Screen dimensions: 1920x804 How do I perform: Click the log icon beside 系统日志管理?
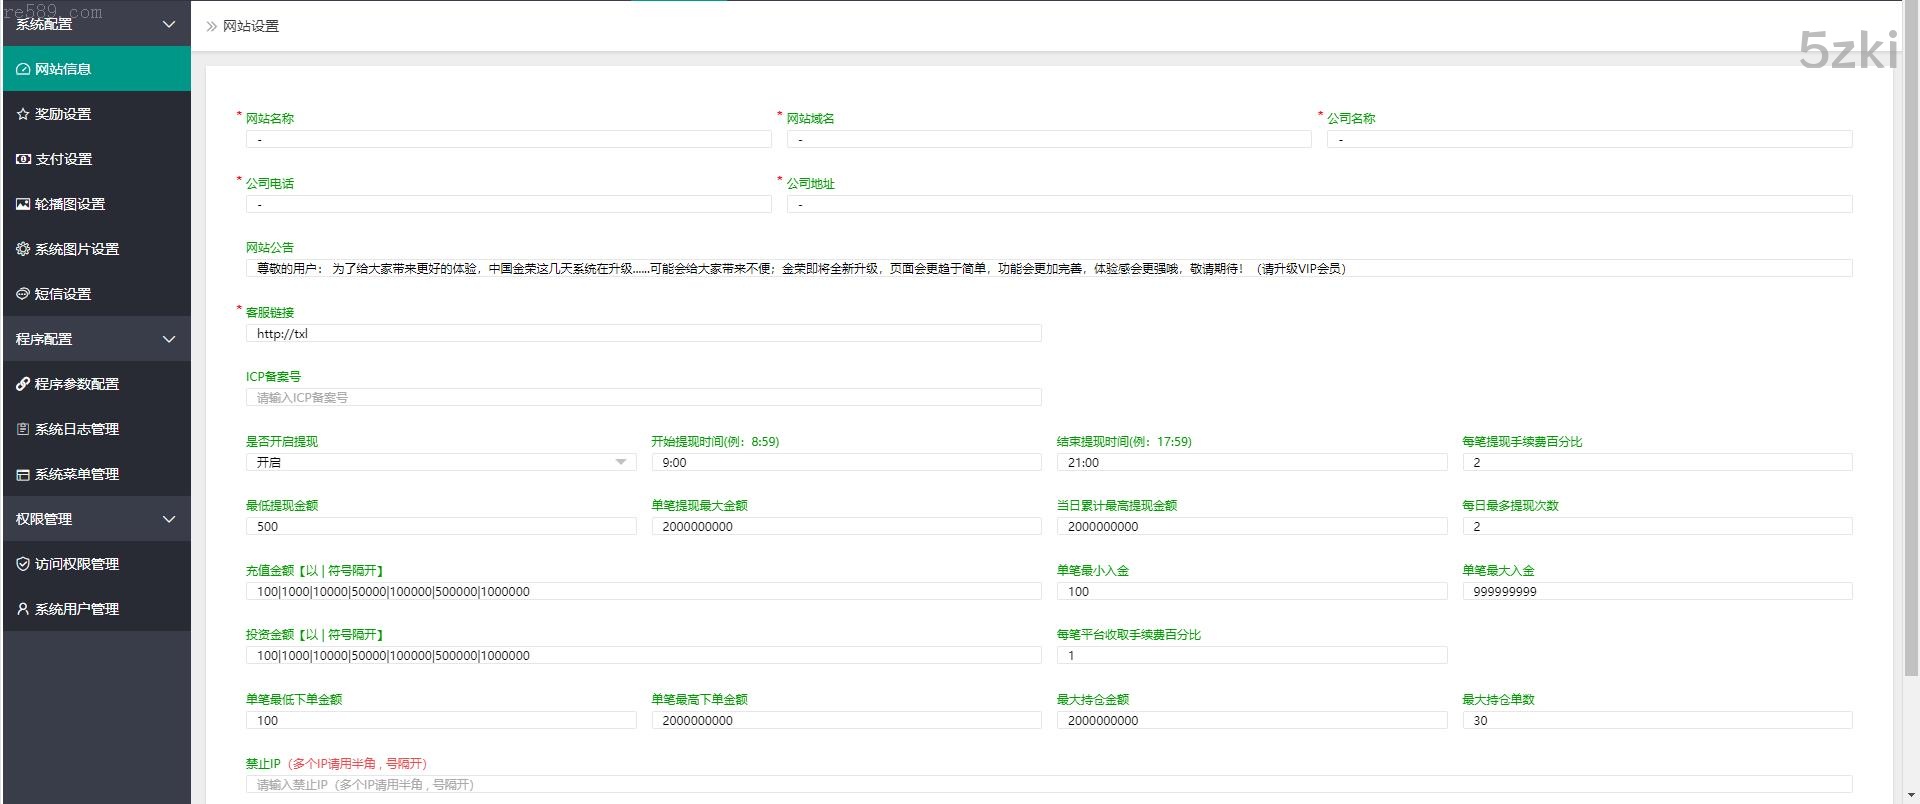(23, 429)
